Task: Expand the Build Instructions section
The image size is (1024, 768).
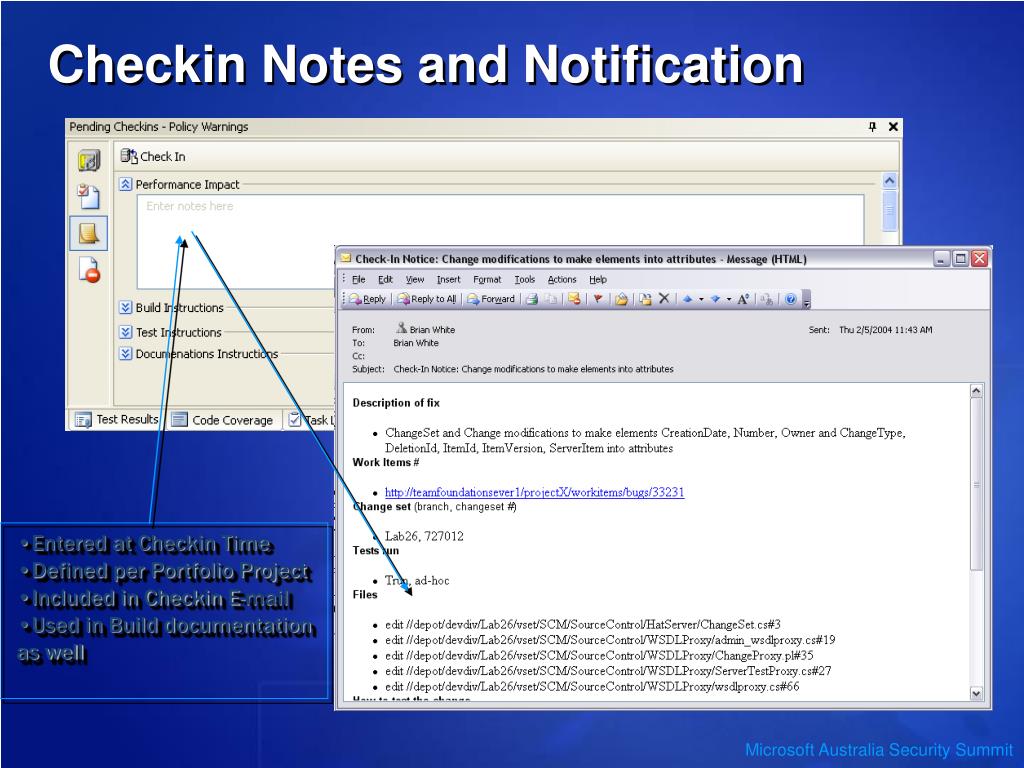Action: coord(126,308)
